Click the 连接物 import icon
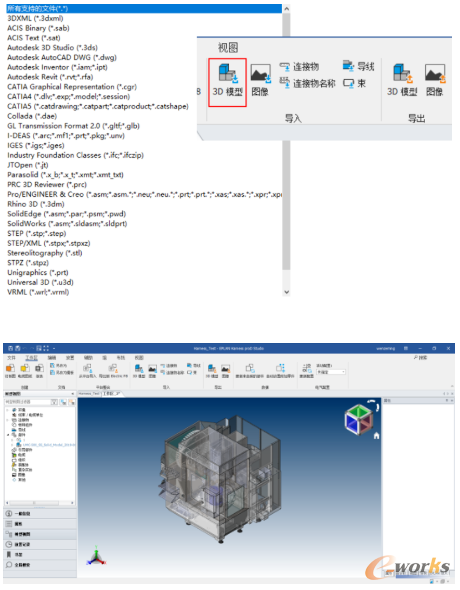460x590 pixels. pos(300,67)
